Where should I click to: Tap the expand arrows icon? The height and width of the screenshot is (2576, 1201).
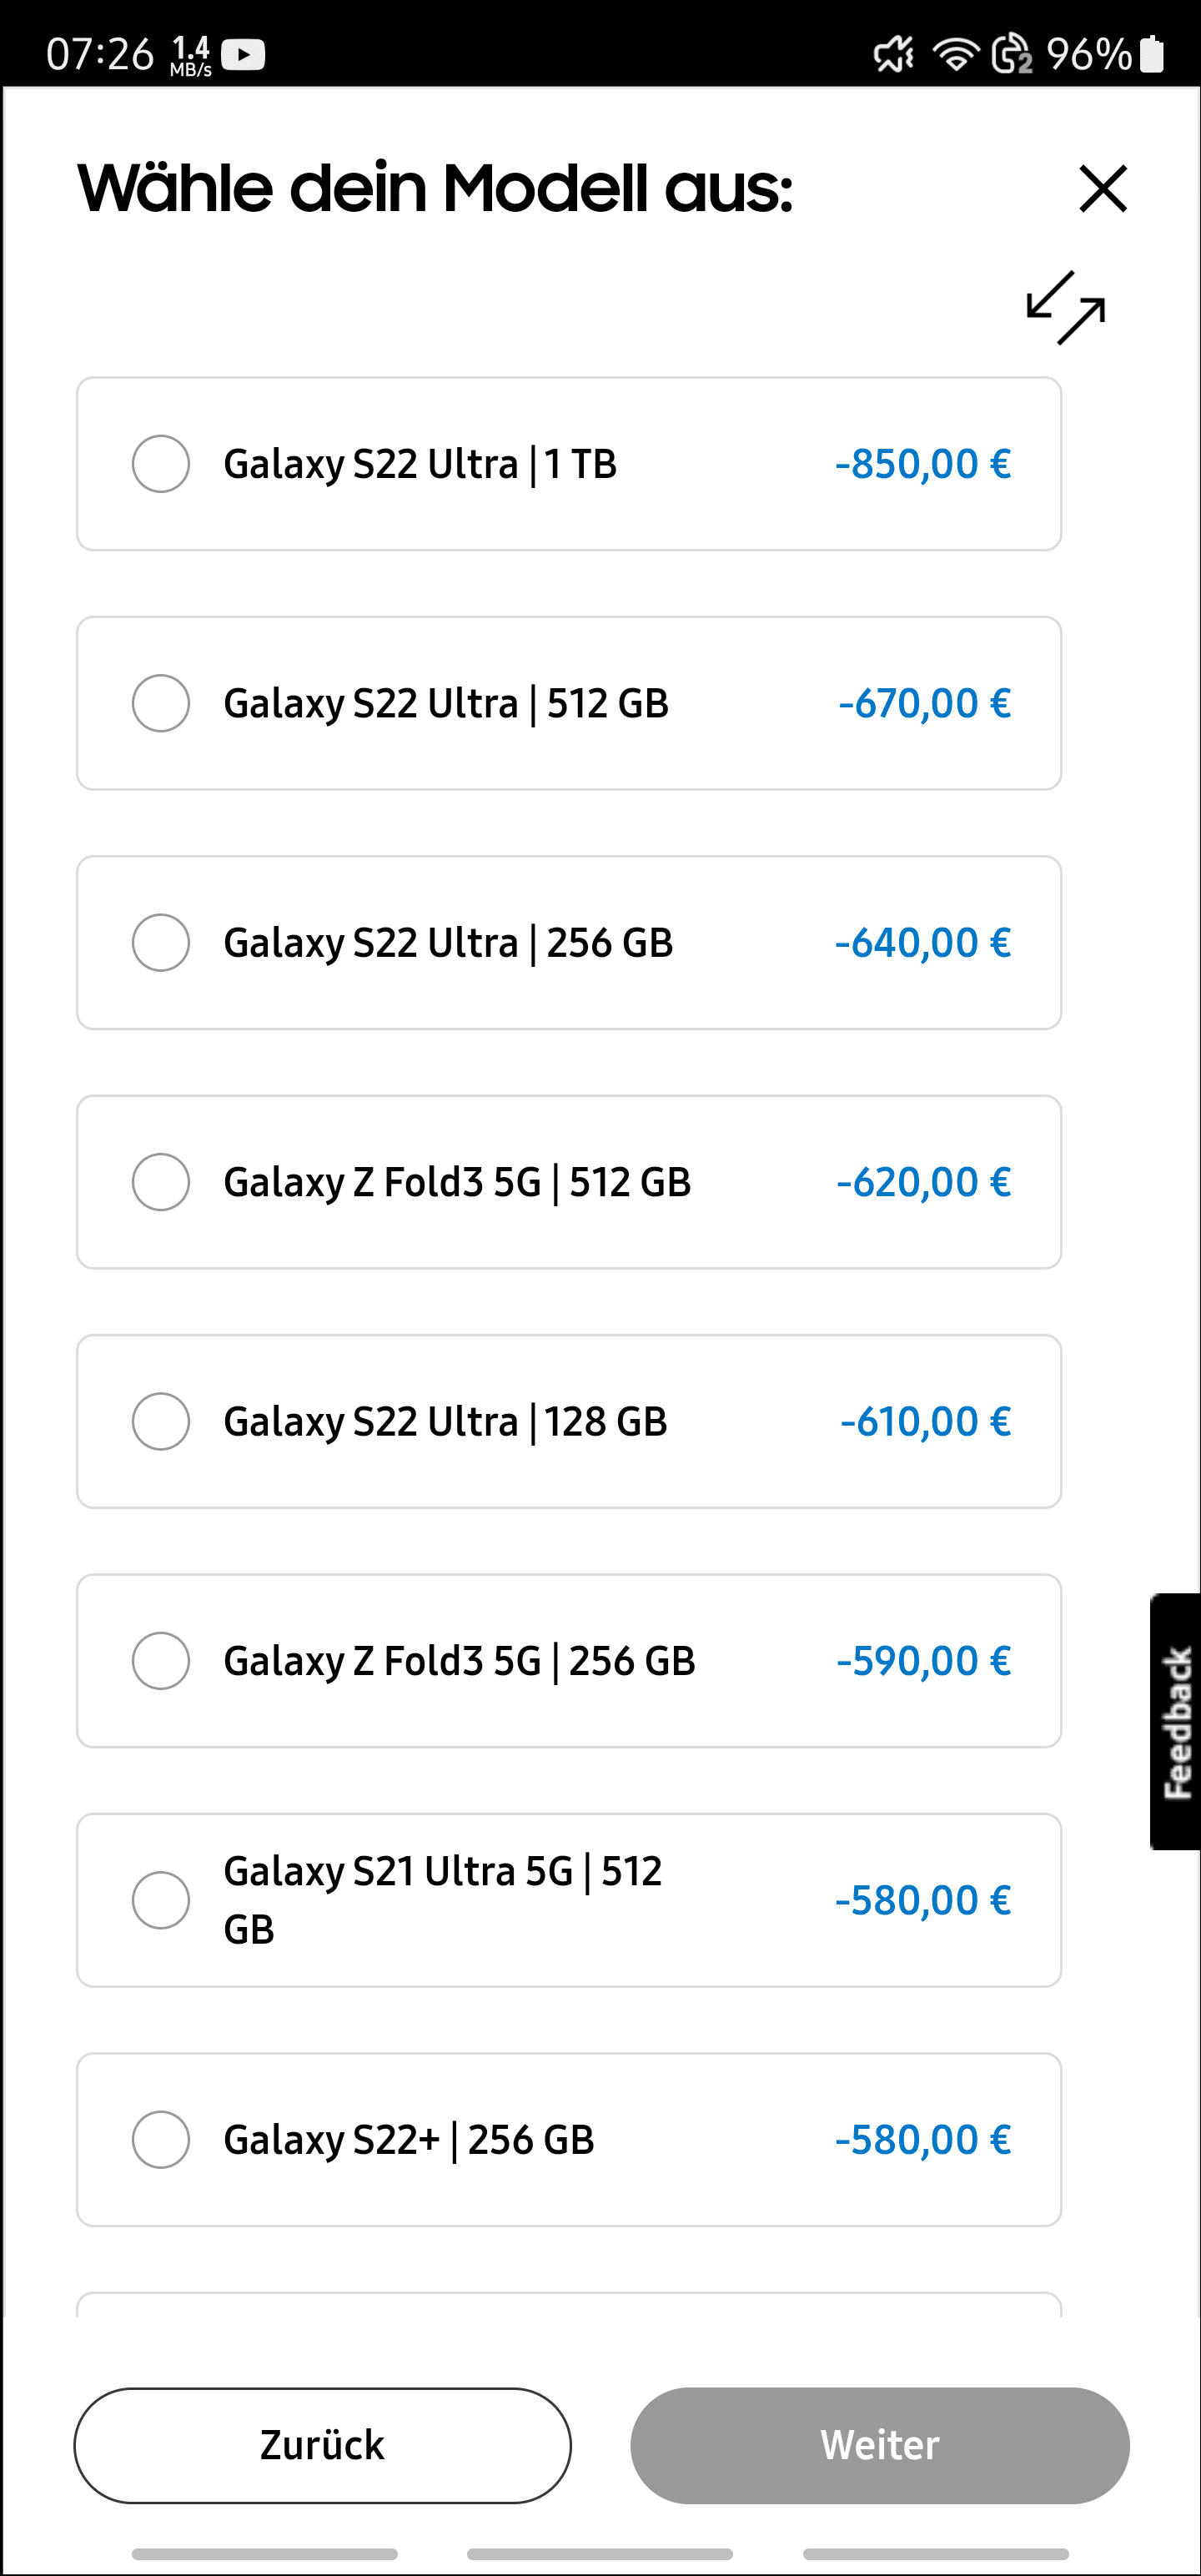click(1066, 308)
